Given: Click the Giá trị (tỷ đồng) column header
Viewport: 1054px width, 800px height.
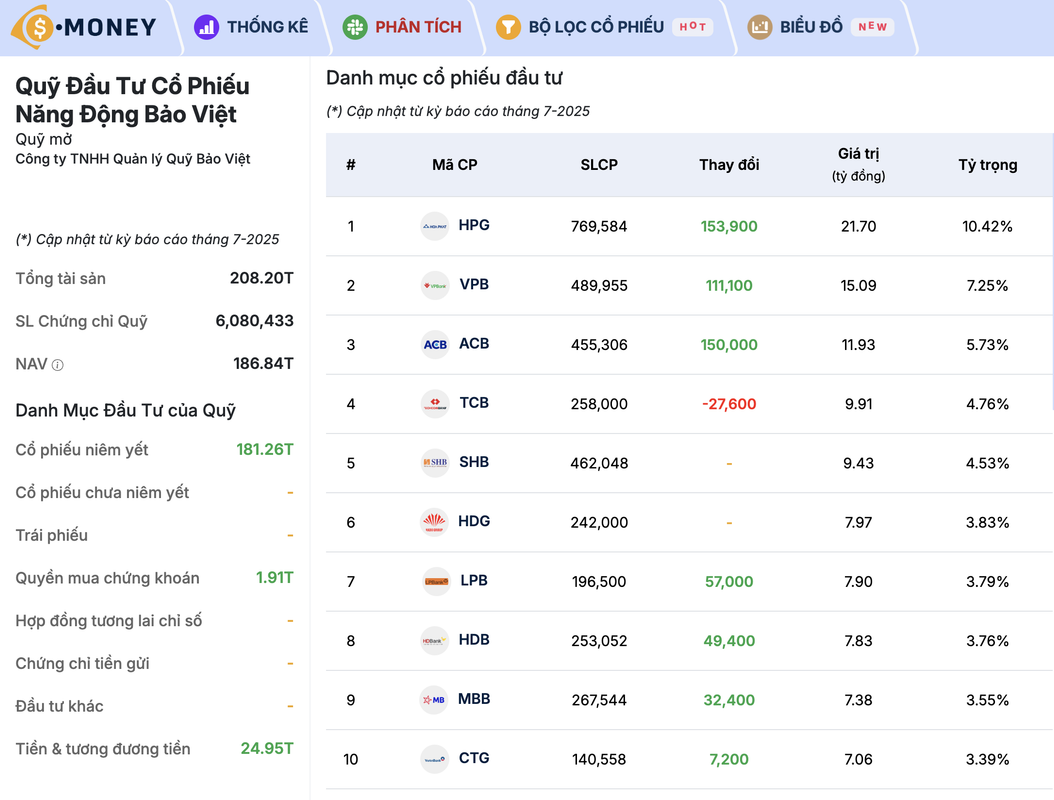Looking at the screenshot, I should (858, 165).
